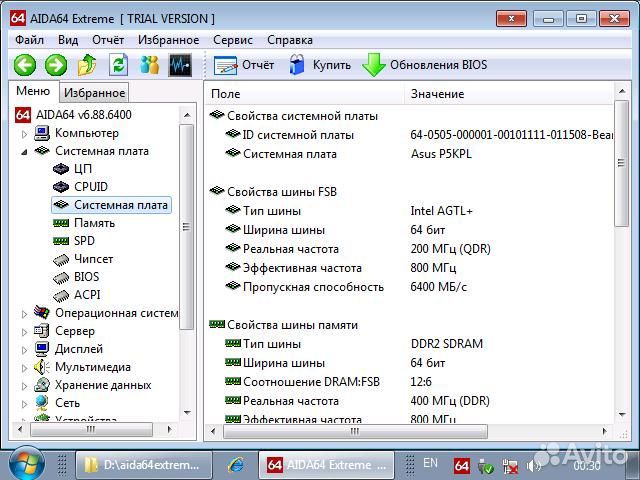Select the ID системной платы row

pyautogui.click(x=409, y=135)
